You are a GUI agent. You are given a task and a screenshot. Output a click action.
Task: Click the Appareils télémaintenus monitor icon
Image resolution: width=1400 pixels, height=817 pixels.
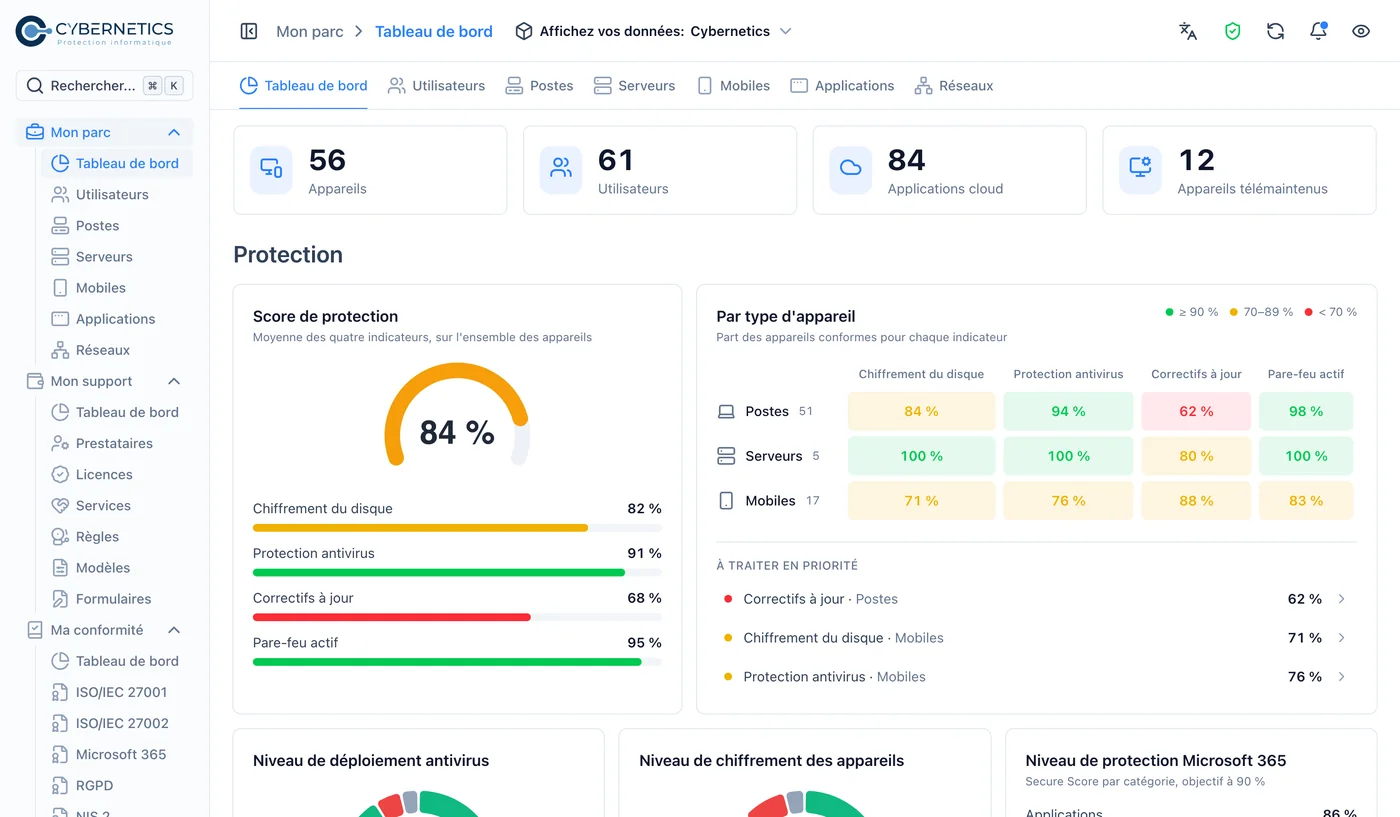click(x=1140, y=169)
